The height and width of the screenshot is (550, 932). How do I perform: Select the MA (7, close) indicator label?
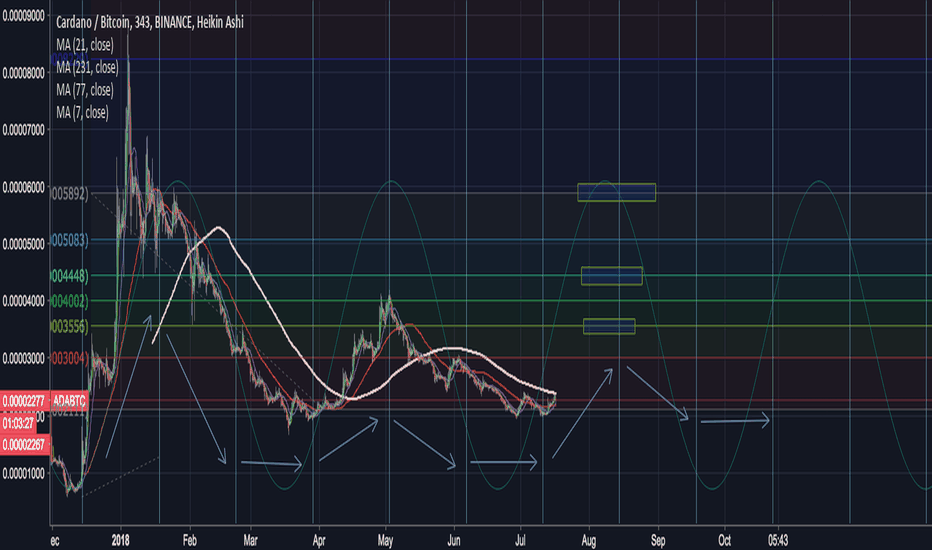[83, 113]
